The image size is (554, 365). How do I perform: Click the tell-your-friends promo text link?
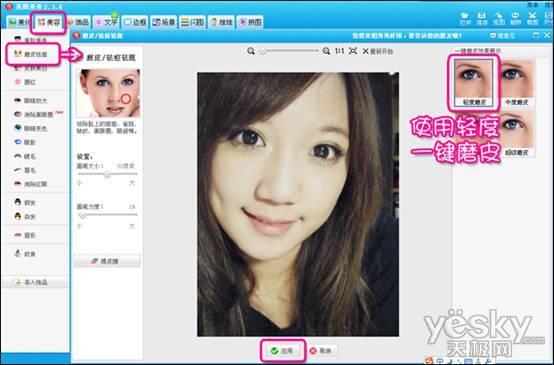407,36
